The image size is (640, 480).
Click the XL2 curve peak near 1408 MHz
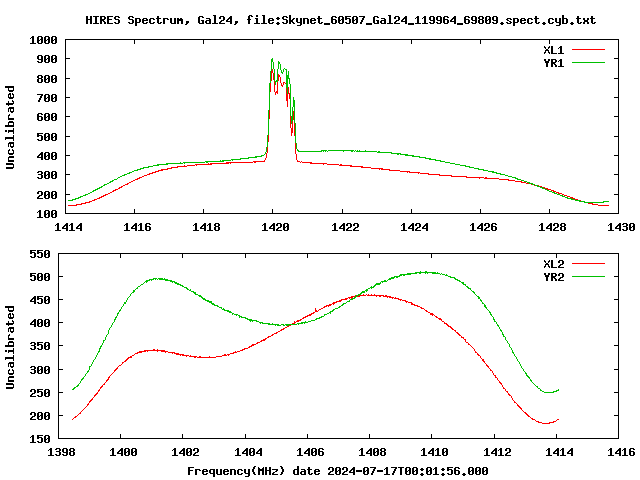(x=369, y=295)
